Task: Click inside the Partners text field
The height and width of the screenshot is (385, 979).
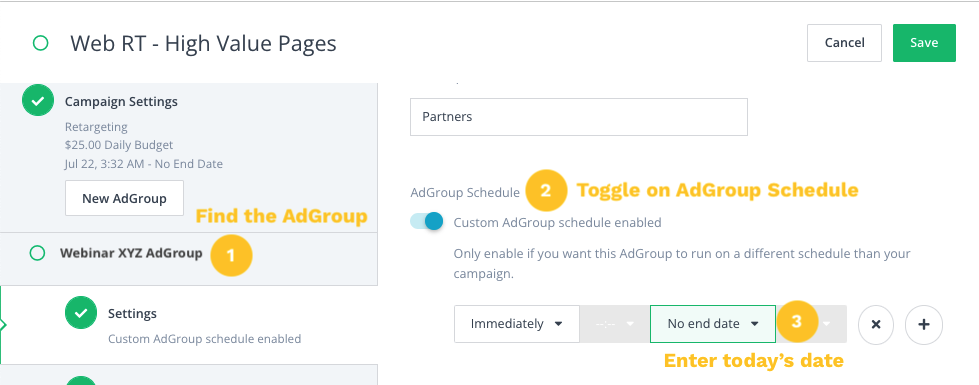Action: pos(579,117)
